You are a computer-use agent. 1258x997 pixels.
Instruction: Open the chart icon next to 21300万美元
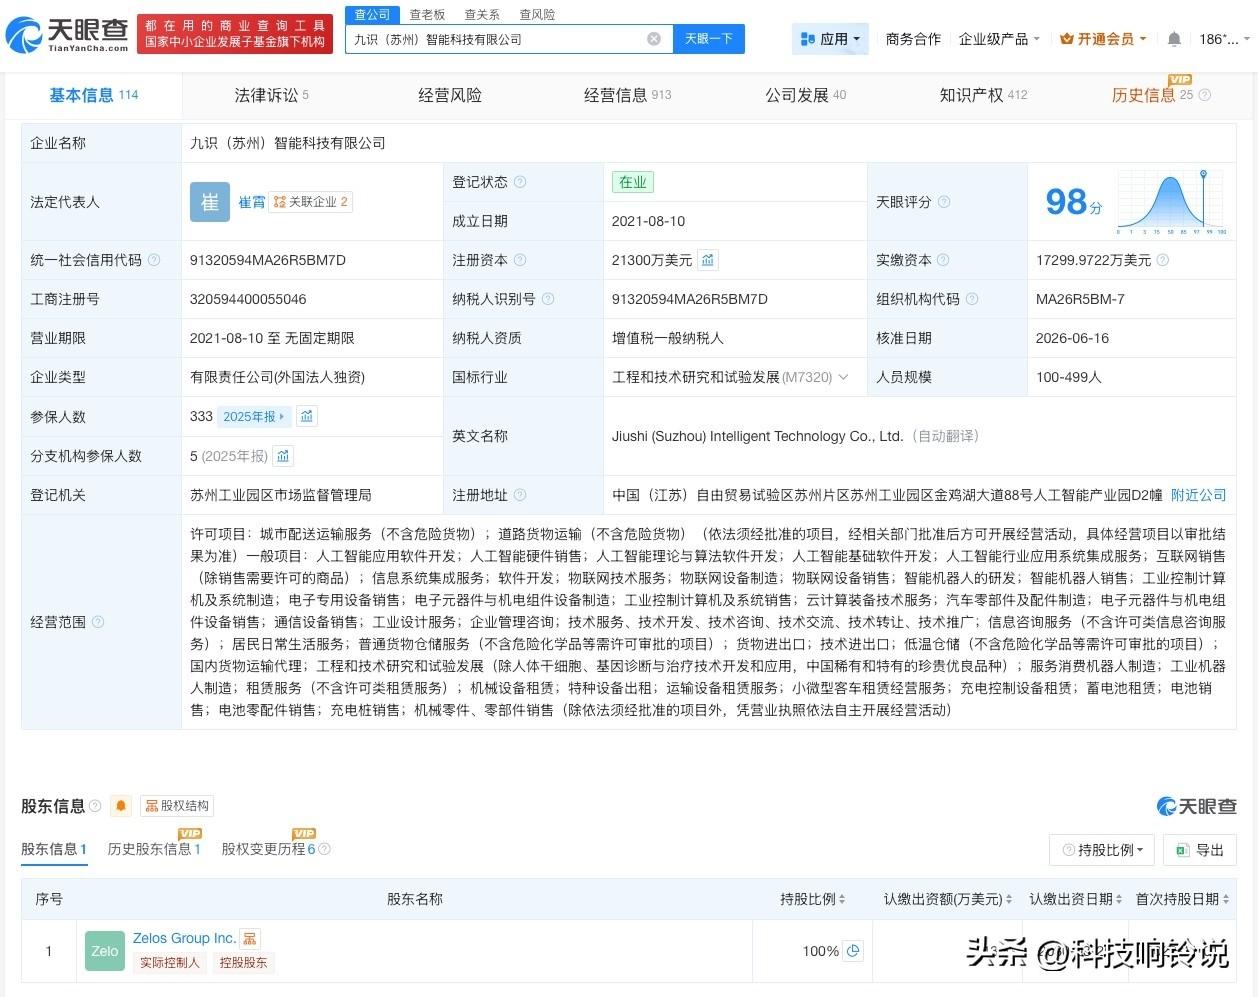(708, 260)
